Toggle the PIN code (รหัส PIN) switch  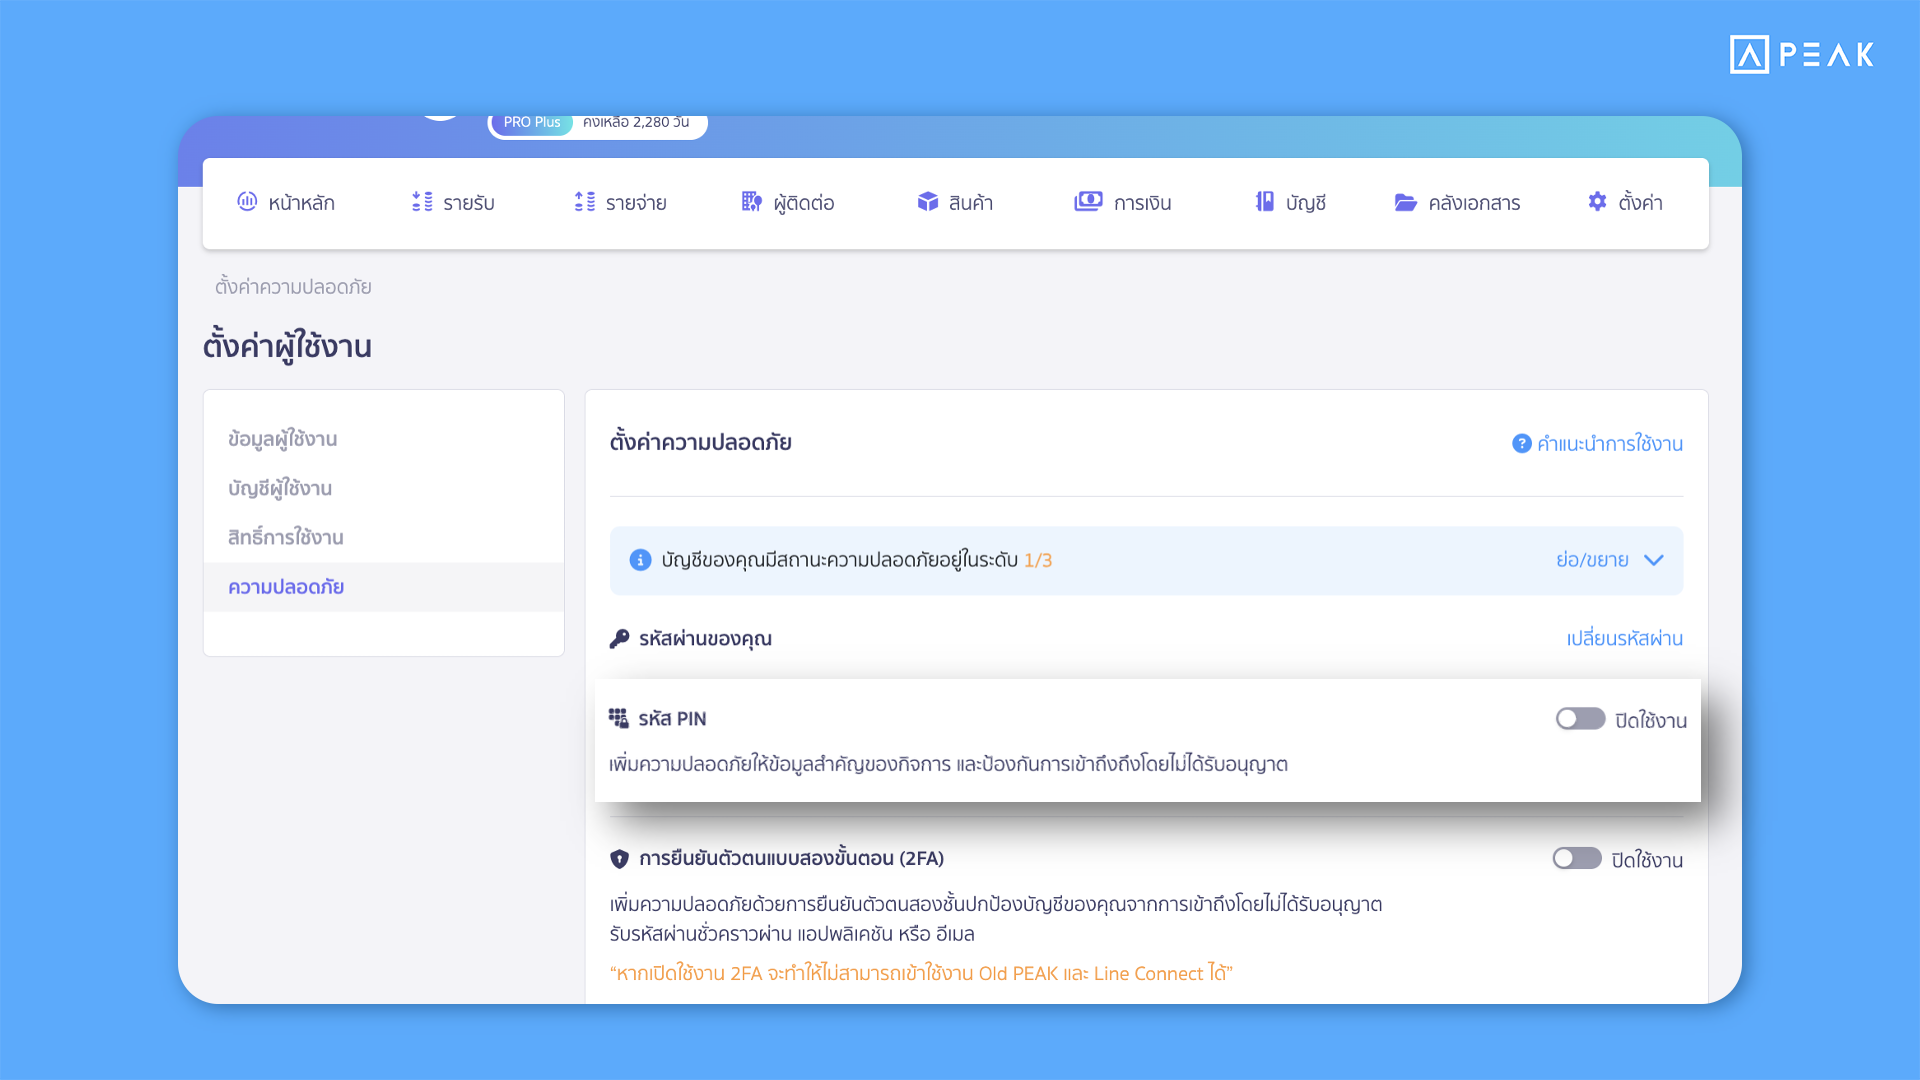1580,719
